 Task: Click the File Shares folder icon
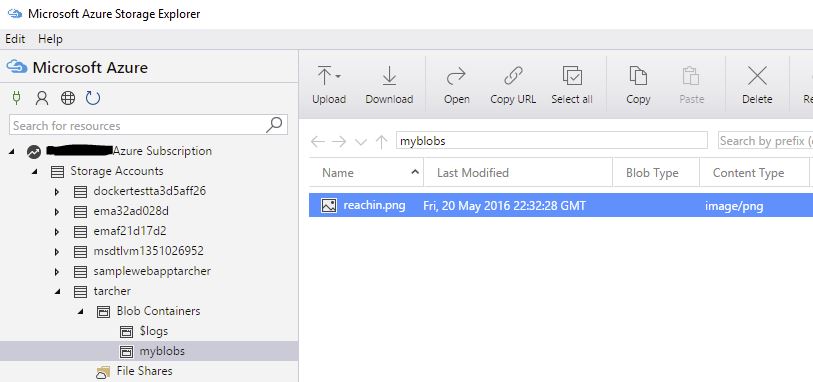click(103, 372)
